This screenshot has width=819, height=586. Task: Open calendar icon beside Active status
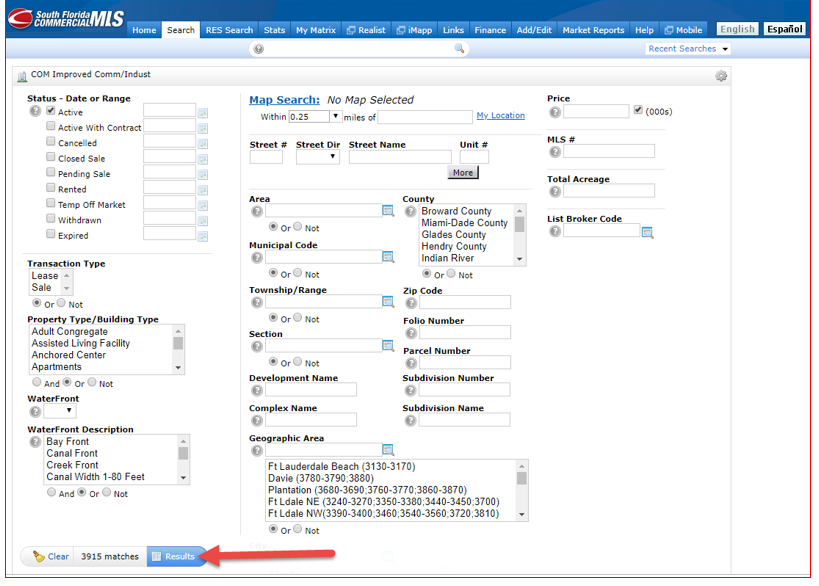[x=203, y=113]
